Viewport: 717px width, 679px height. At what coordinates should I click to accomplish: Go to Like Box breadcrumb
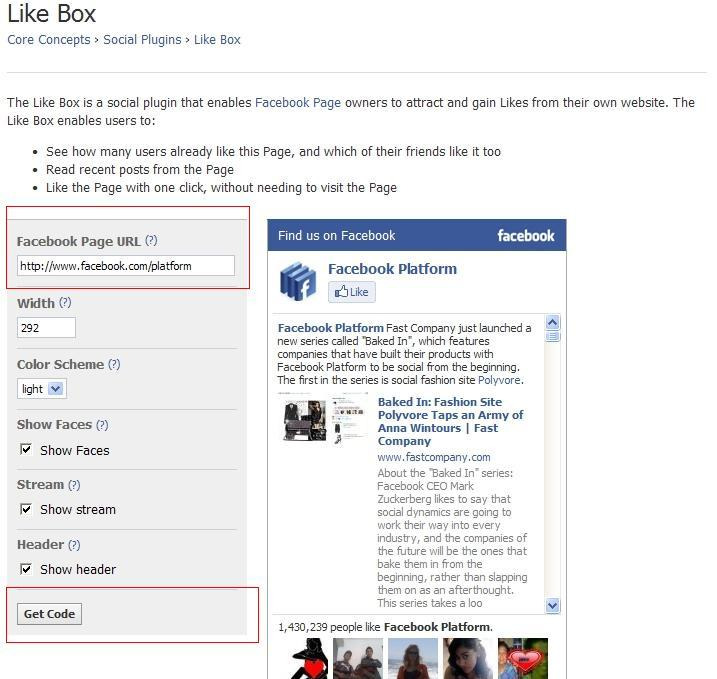tap(217, 40)
